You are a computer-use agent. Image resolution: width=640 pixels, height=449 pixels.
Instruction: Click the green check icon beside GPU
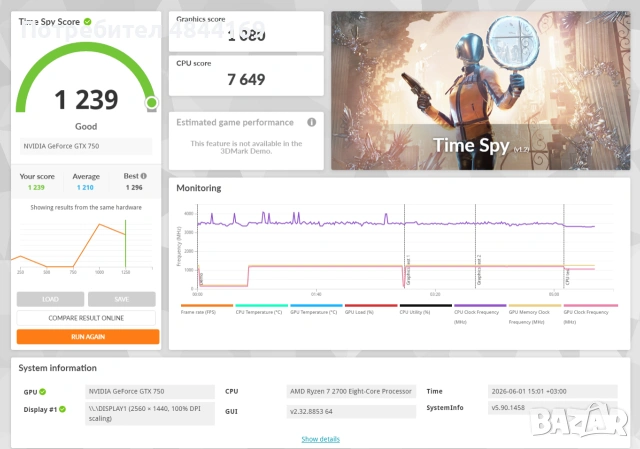click(x=42, y=391)
